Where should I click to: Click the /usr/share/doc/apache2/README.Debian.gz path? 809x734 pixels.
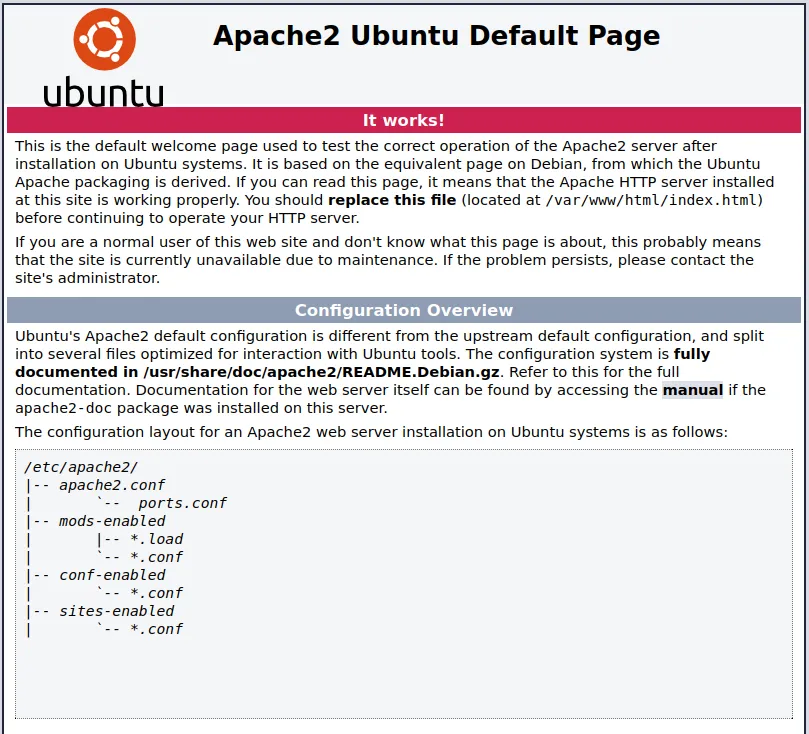321,372
